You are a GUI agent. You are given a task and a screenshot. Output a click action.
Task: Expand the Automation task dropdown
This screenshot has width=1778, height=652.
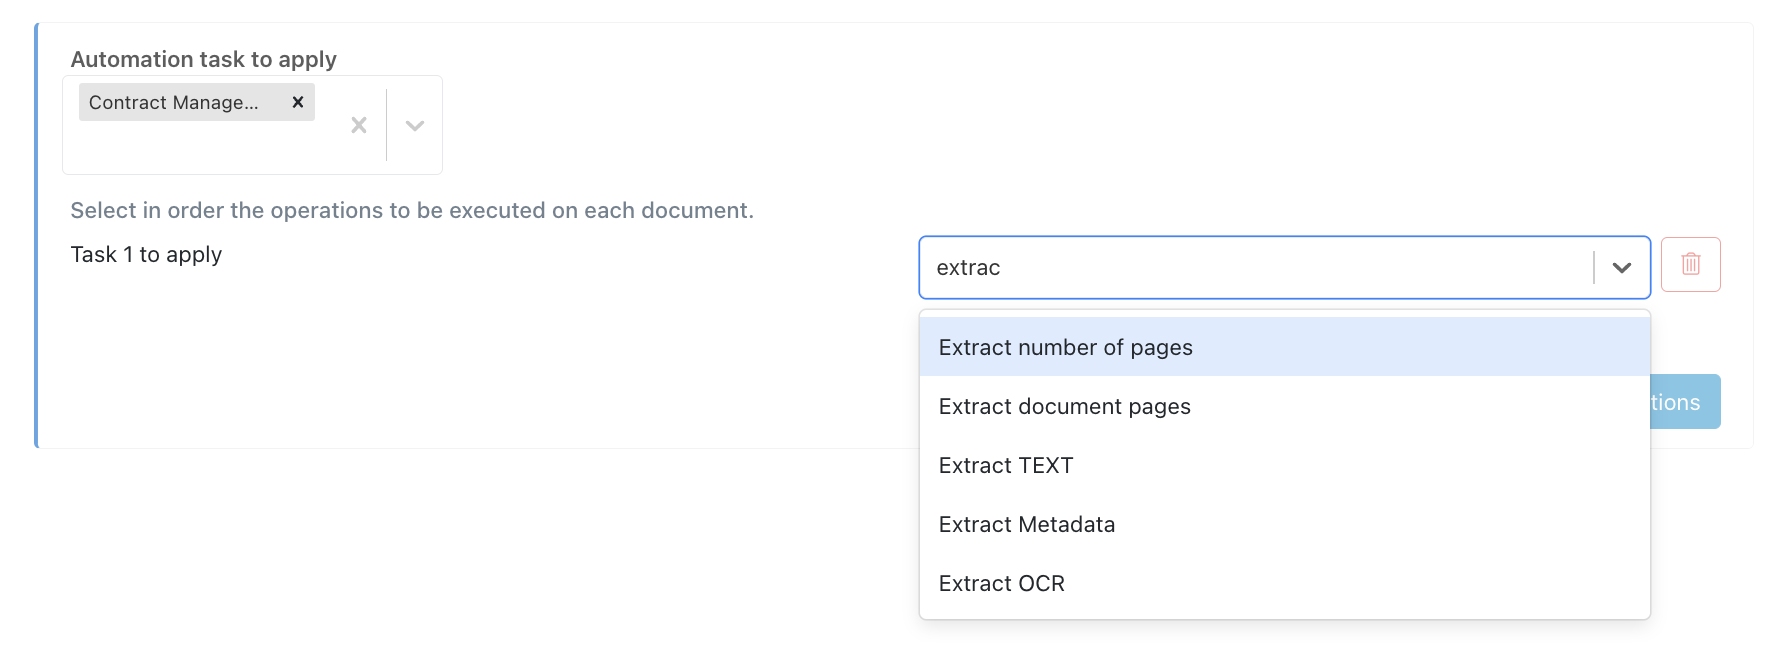coord(415,125)
